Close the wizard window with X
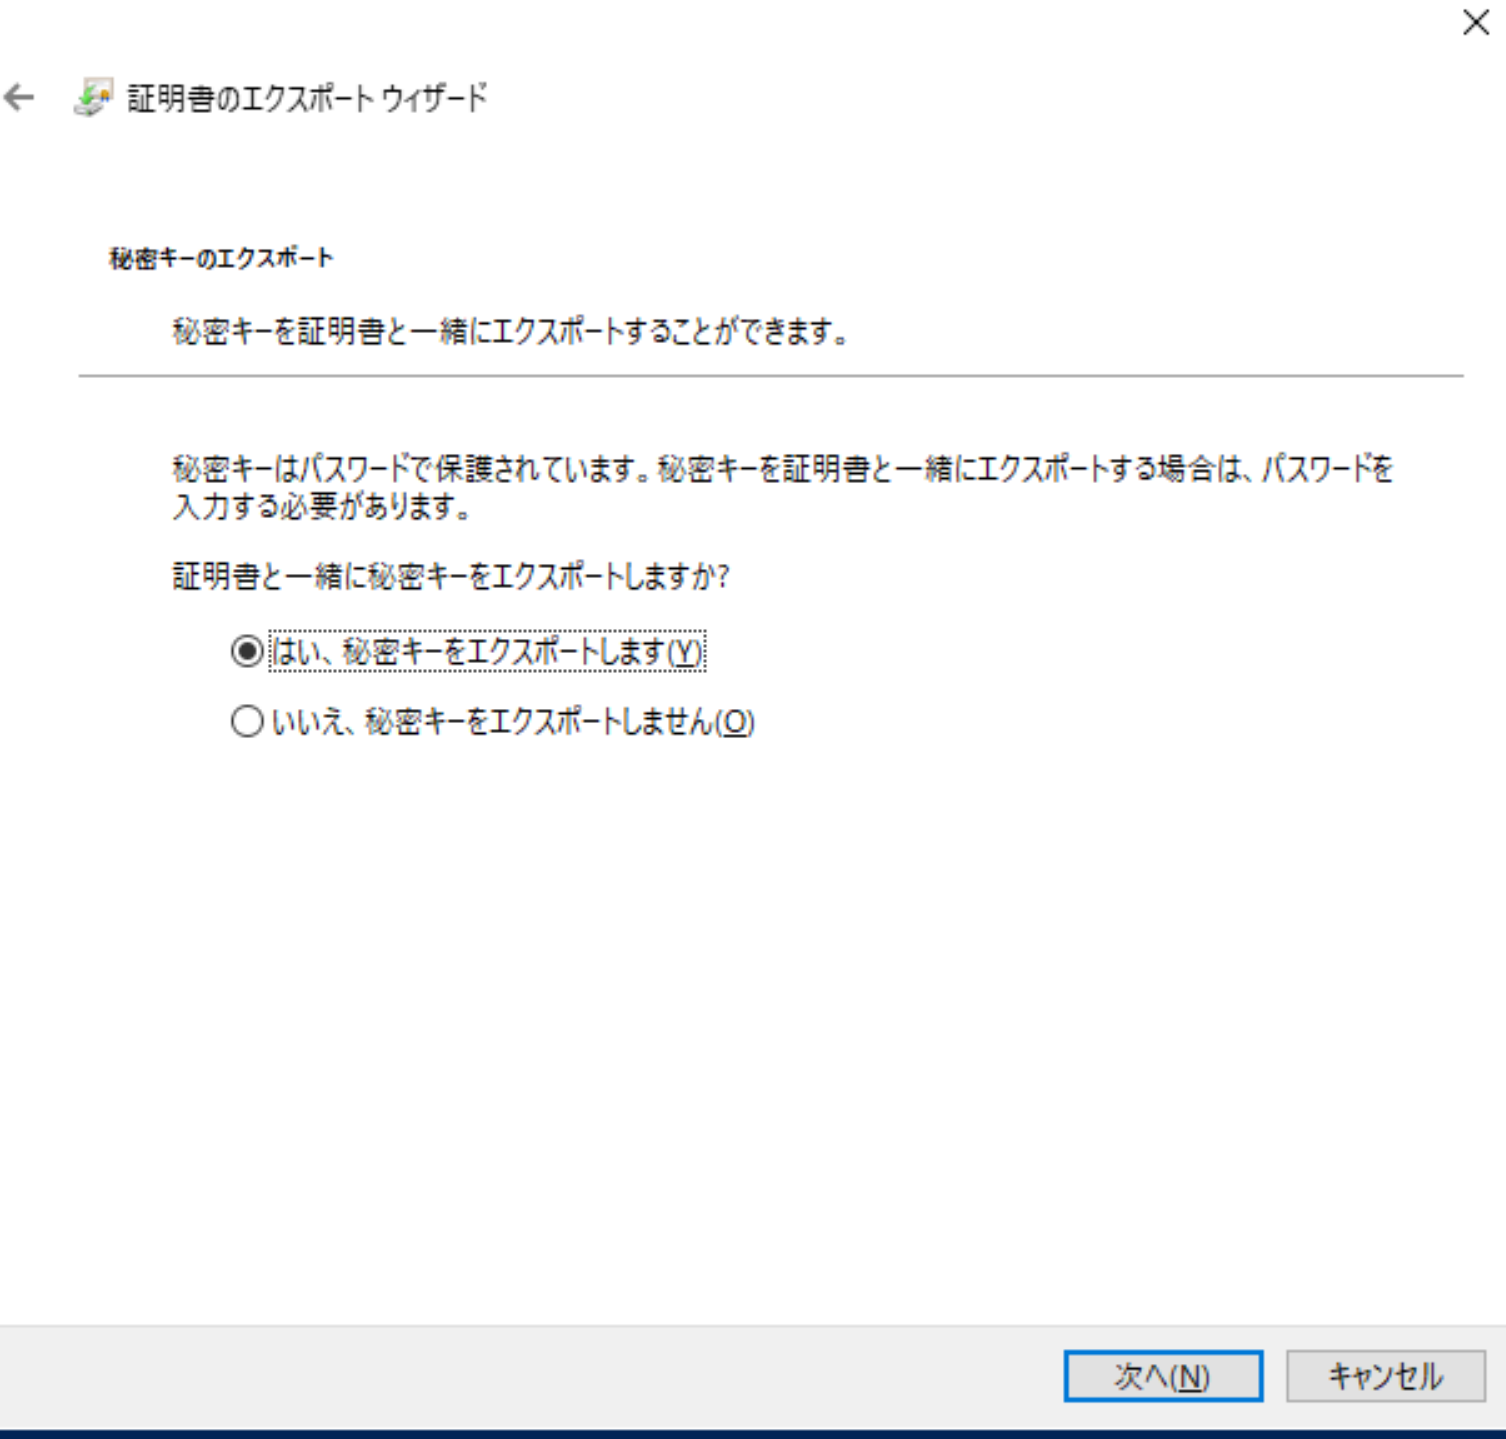Viewport: 1506px width, 1439px height. [x=1476, y=23]
